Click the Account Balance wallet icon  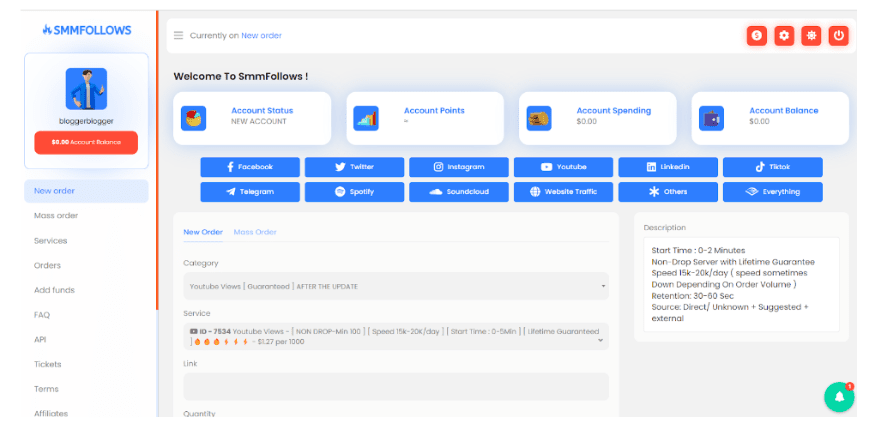coord(711,118)
